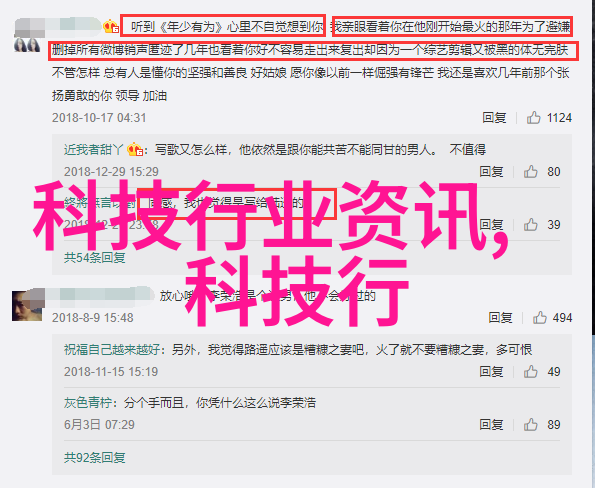Click the second commenter's avatar photo
The image size is (595, 488).
click(27, 306)
